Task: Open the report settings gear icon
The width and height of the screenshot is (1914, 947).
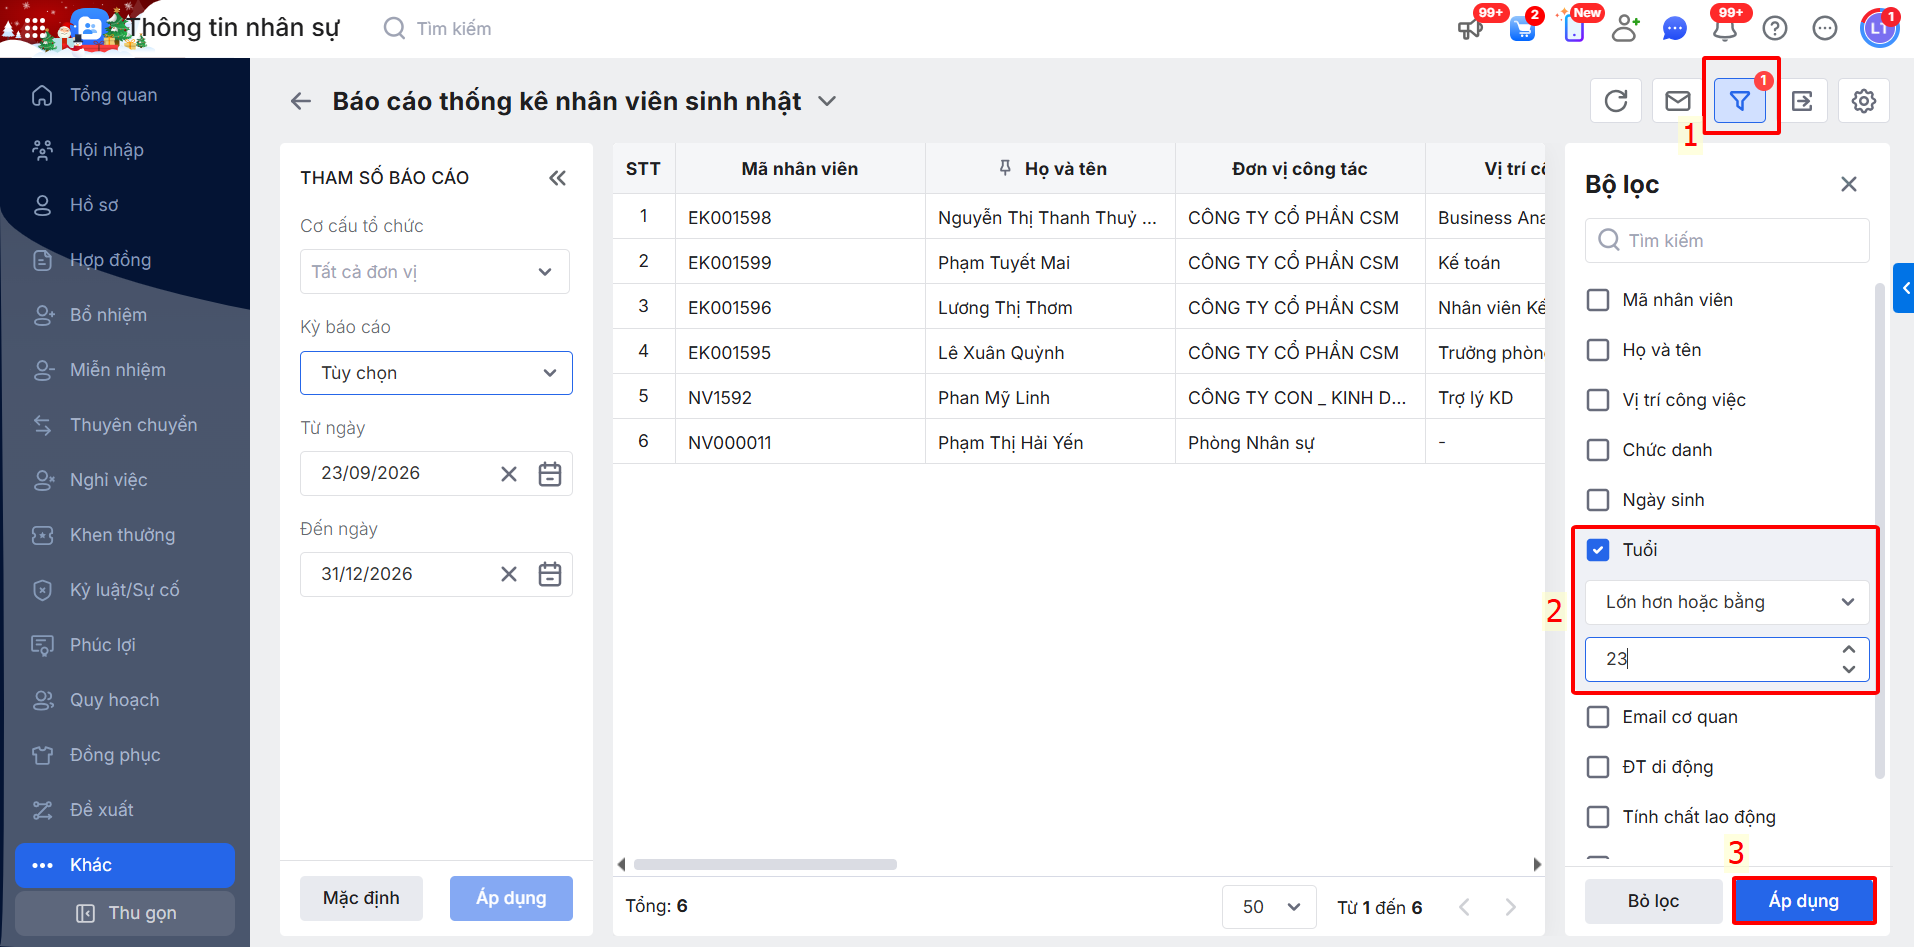Action: point(1864,101)
